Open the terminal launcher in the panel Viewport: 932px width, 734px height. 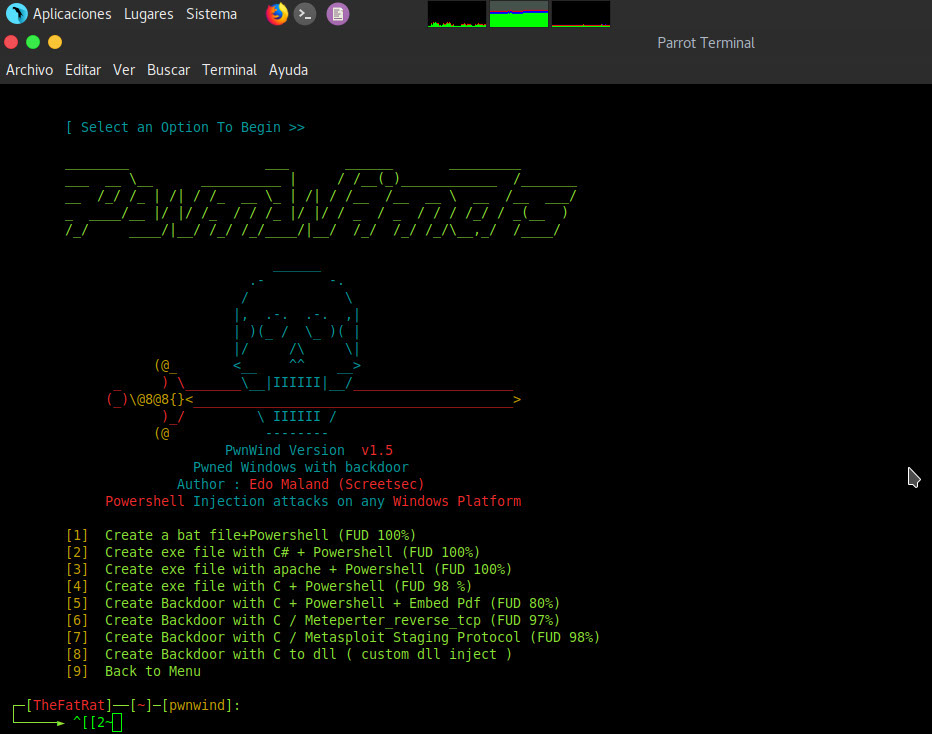pos(307,14)
